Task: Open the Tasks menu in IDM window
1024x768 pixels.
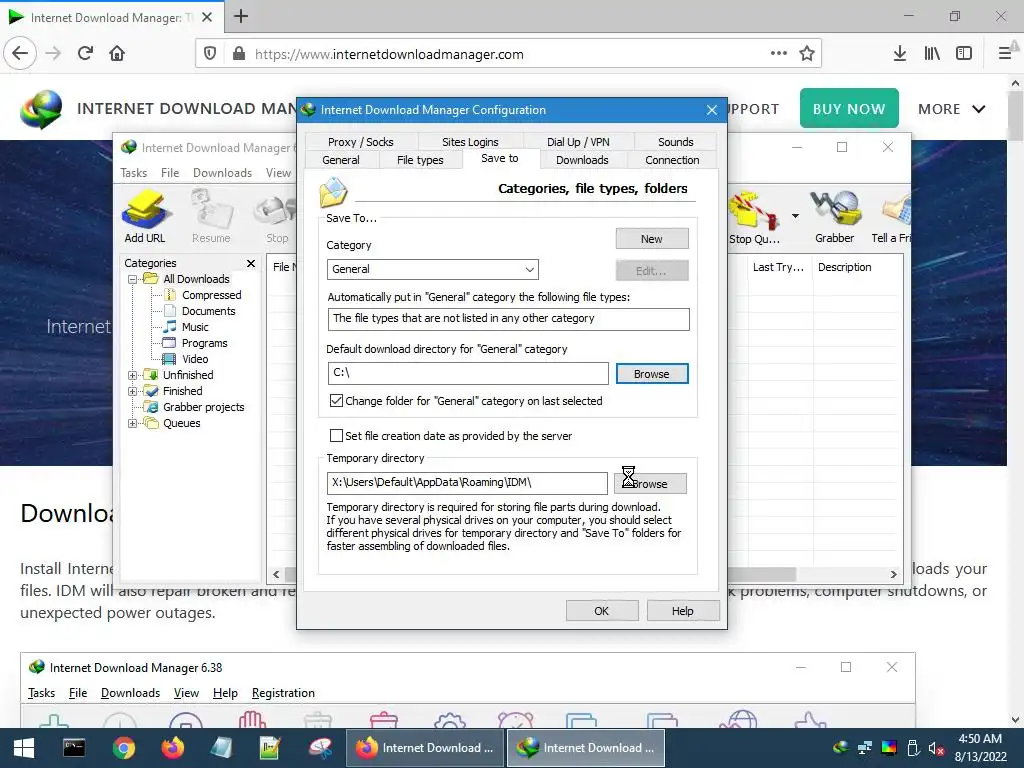Action: point(133,173)
